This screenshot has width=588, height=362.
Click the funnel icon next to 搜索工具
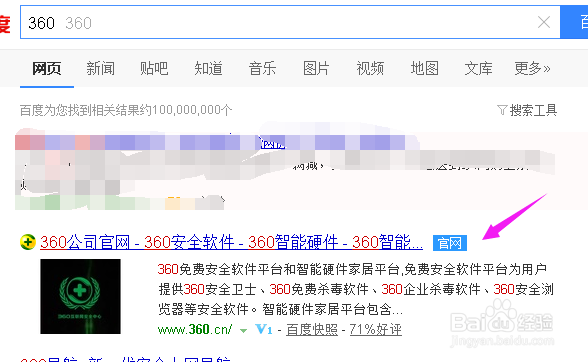502,110
